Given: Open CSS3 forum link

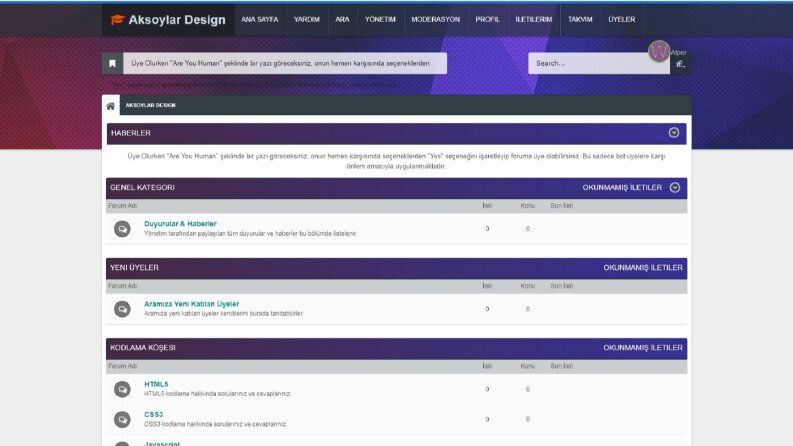Looking at the screenshot, I should point(153,414).
